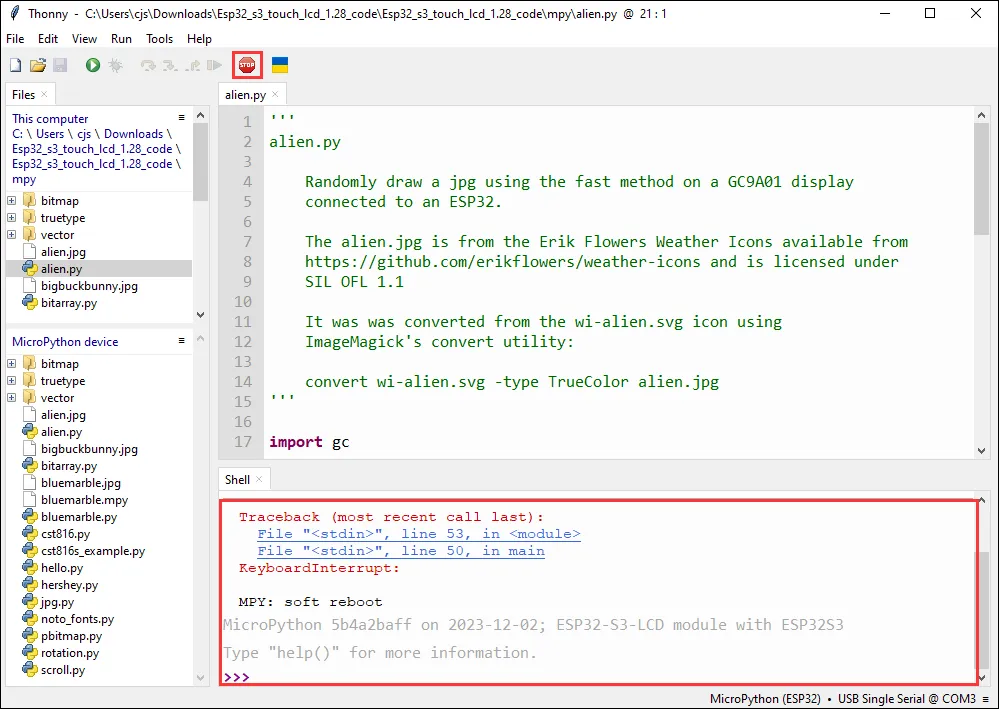Click the Save floppy disk icon

click(60, 65)
